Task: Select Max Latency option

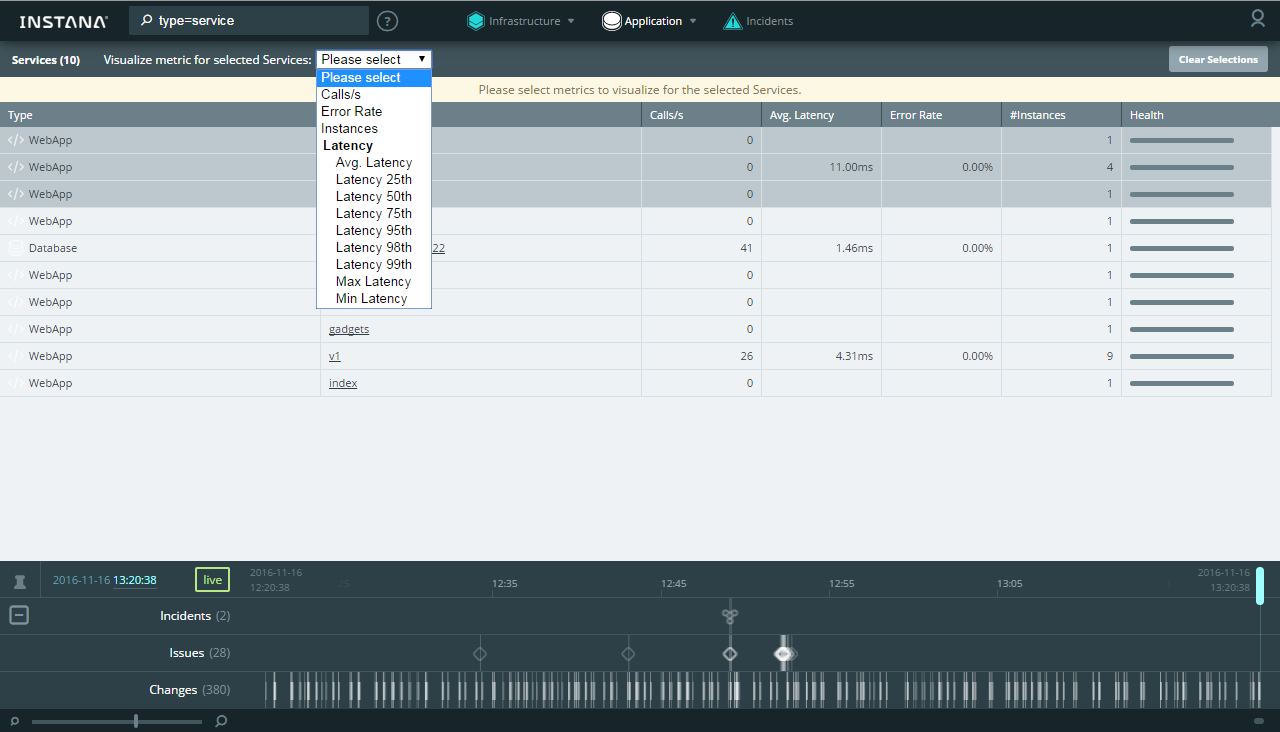Action: (374, 282)
